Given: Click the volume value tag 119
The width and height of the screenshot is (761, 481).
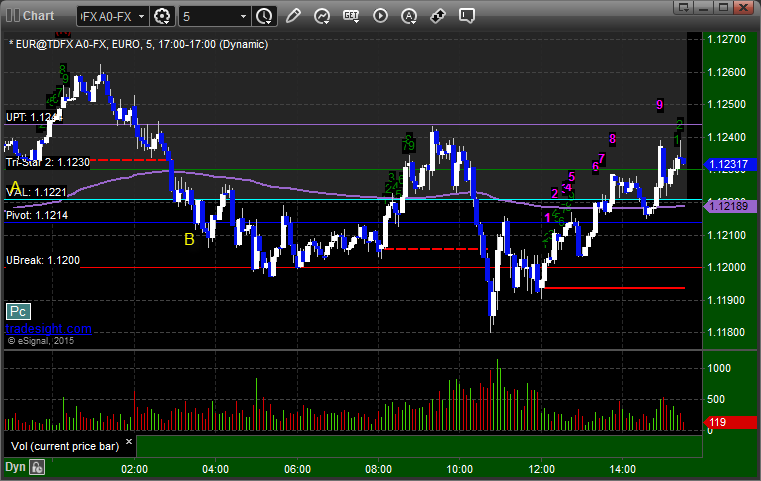Looking at the screenshot, I should point(730,422).
